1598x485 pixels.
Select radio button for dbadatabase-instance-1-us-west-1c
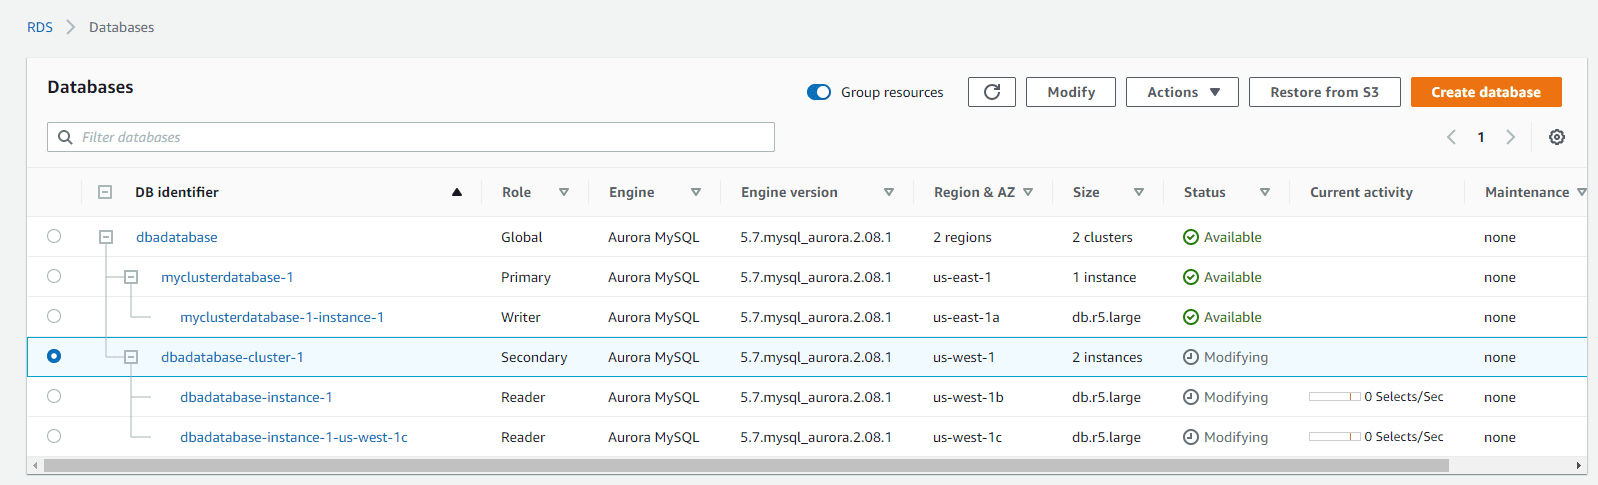coord(54,436)
